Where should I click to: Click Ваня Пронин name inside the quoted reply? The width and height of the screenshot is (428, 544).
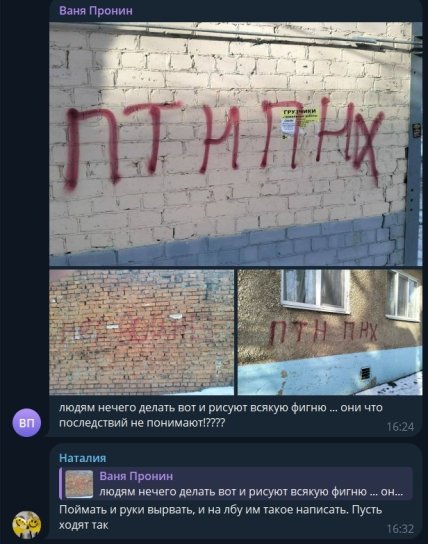pyautogui.click(x=136, y=476)
